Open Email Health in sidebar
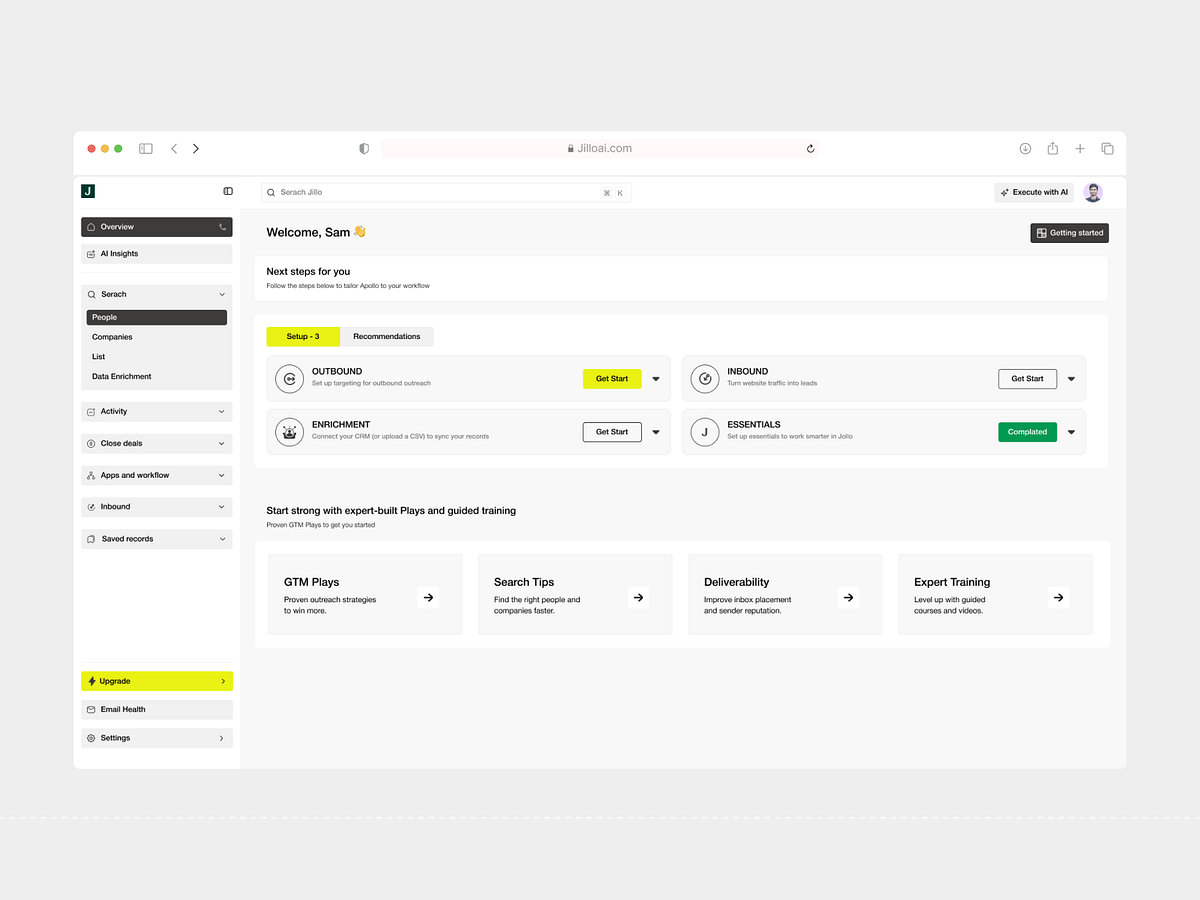The width and height of the screenshot is (1200, 900). 157,709
